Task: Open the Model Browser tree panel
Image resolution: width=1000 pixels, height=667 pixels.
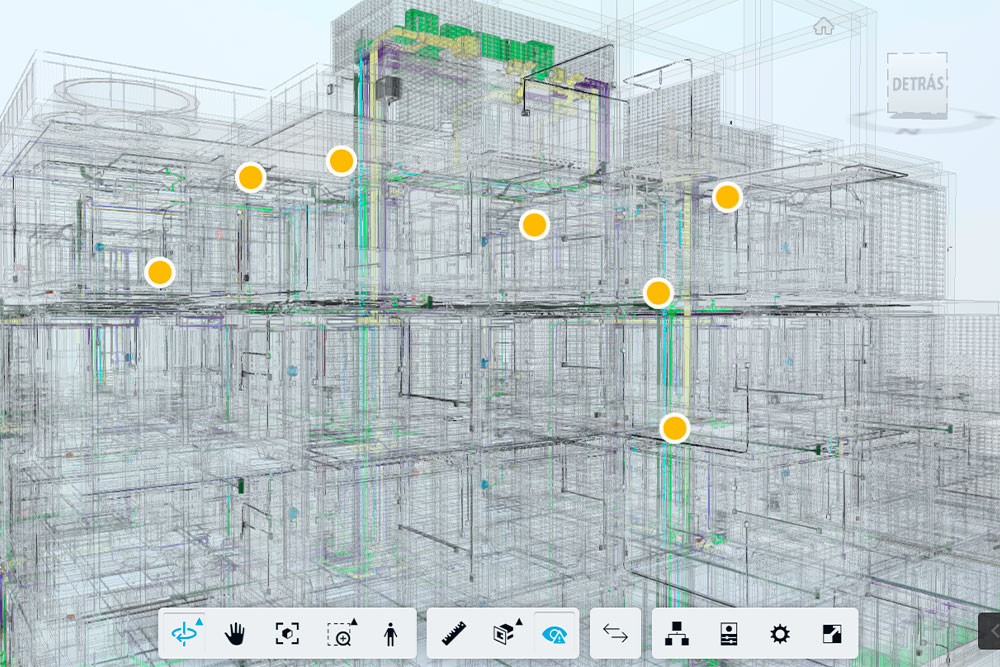Action: coord(677,634)
